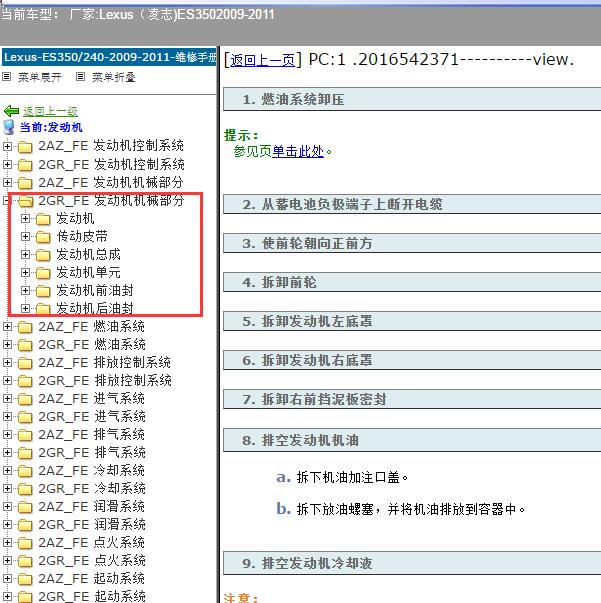Screen dimensions: 601x603
Task: Click the 2AZ_FE 燃油系统 folder icon
Action: pyautogui.click(x=25, y=327)
